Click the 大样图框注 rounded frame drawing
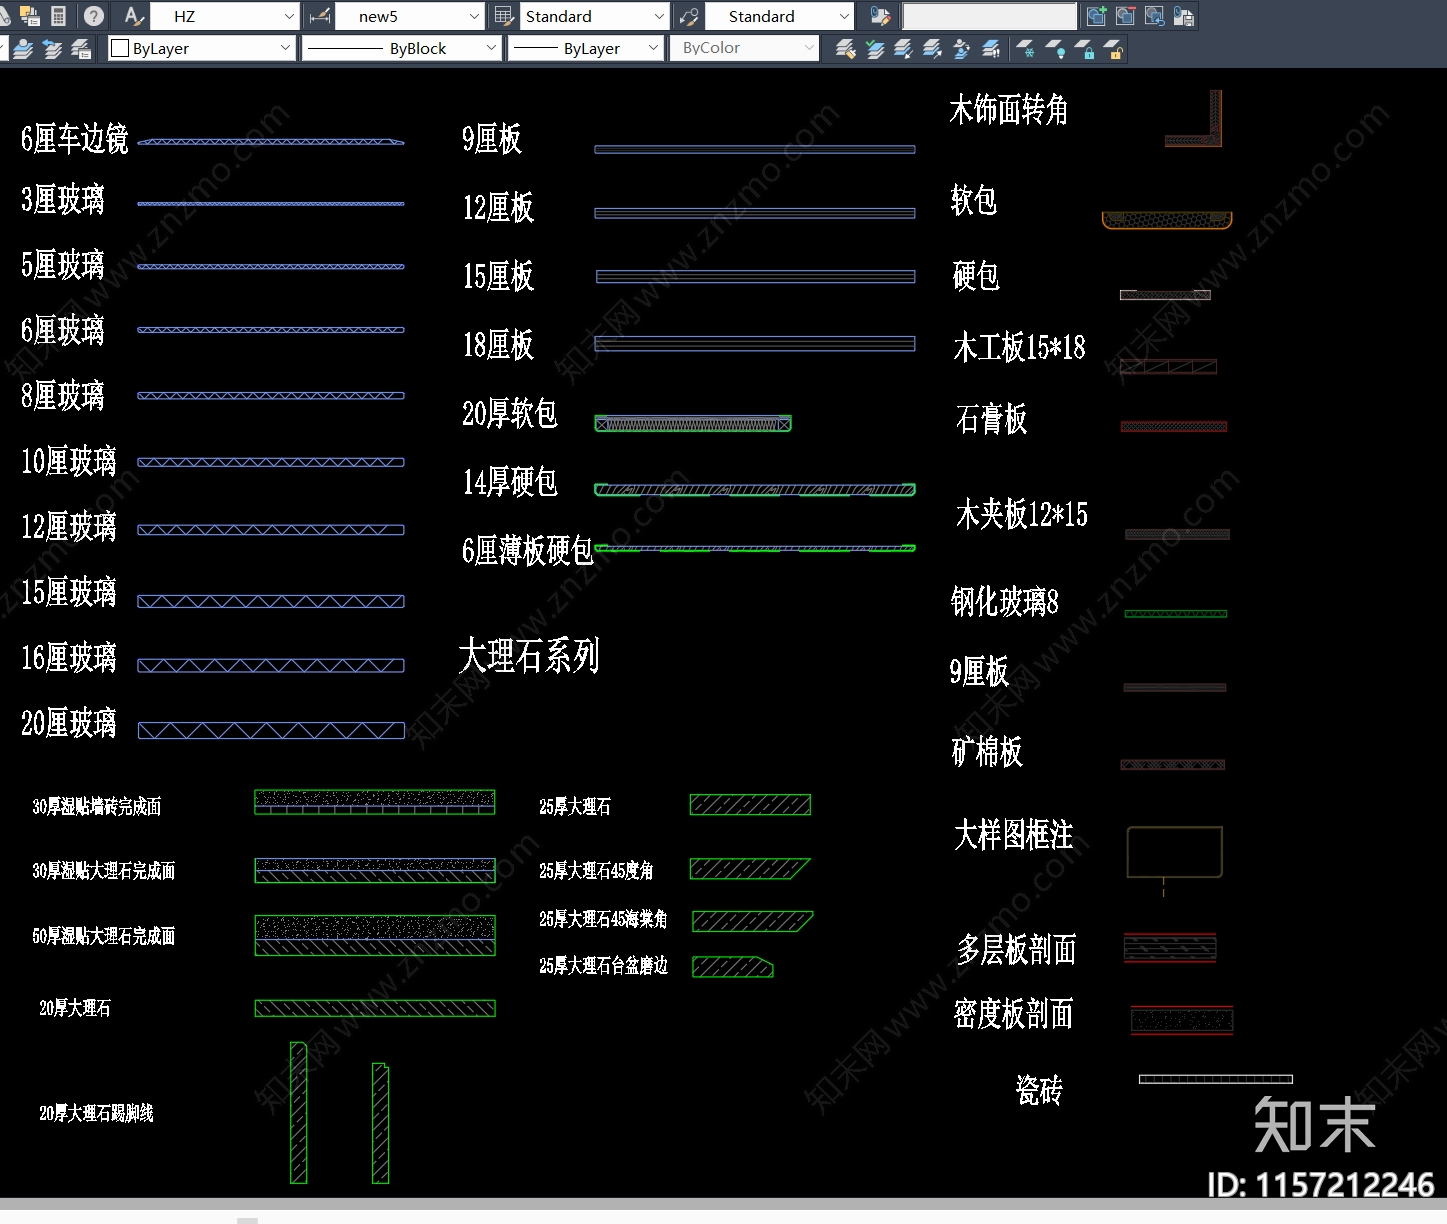 click(x=1175, y=852)
